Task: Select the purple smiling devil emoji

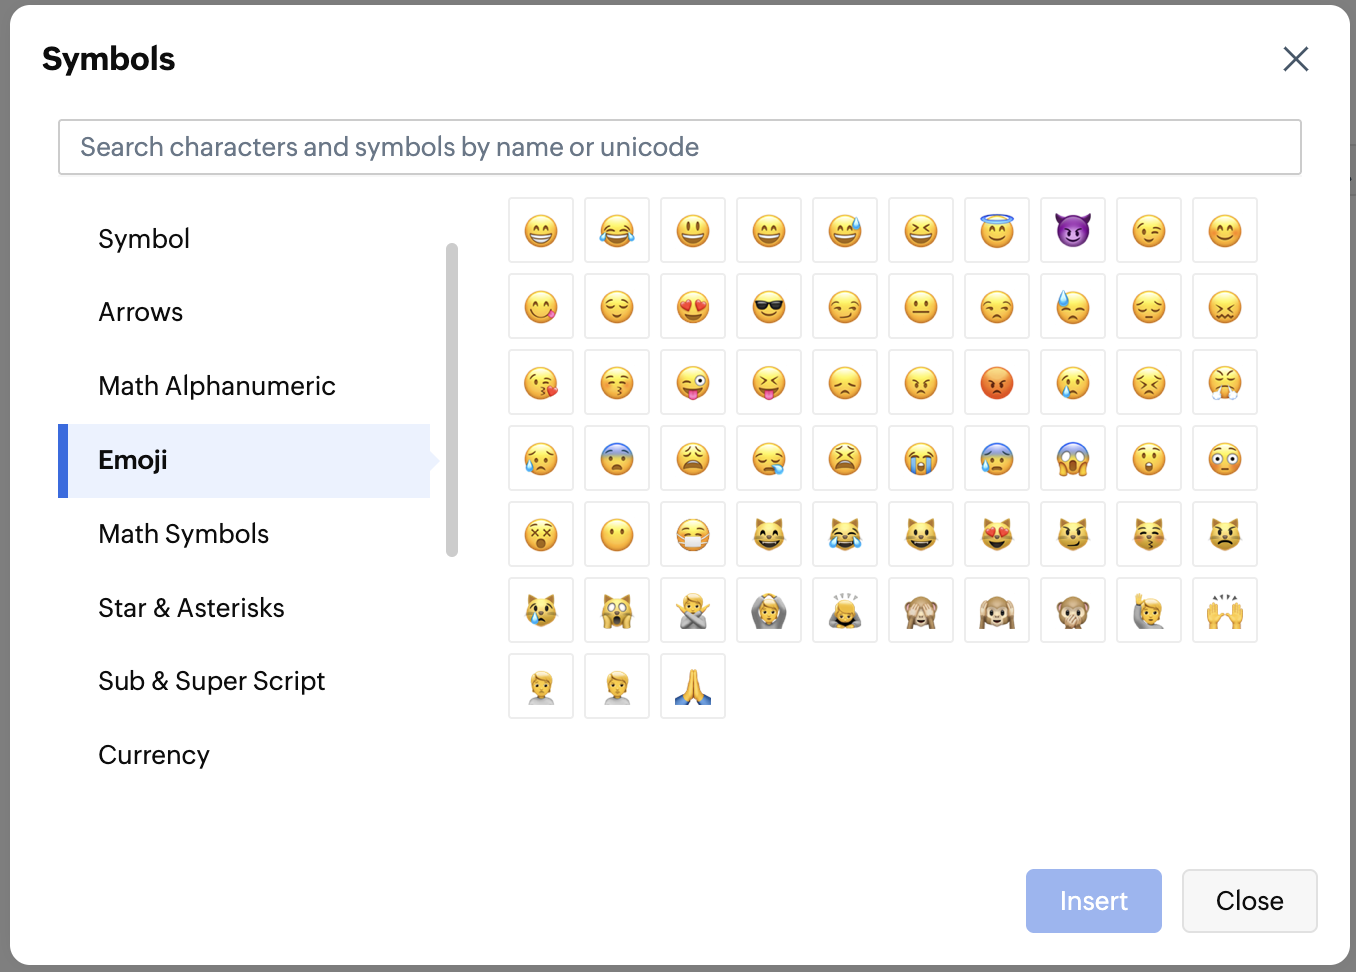Action: point(1072,231)
